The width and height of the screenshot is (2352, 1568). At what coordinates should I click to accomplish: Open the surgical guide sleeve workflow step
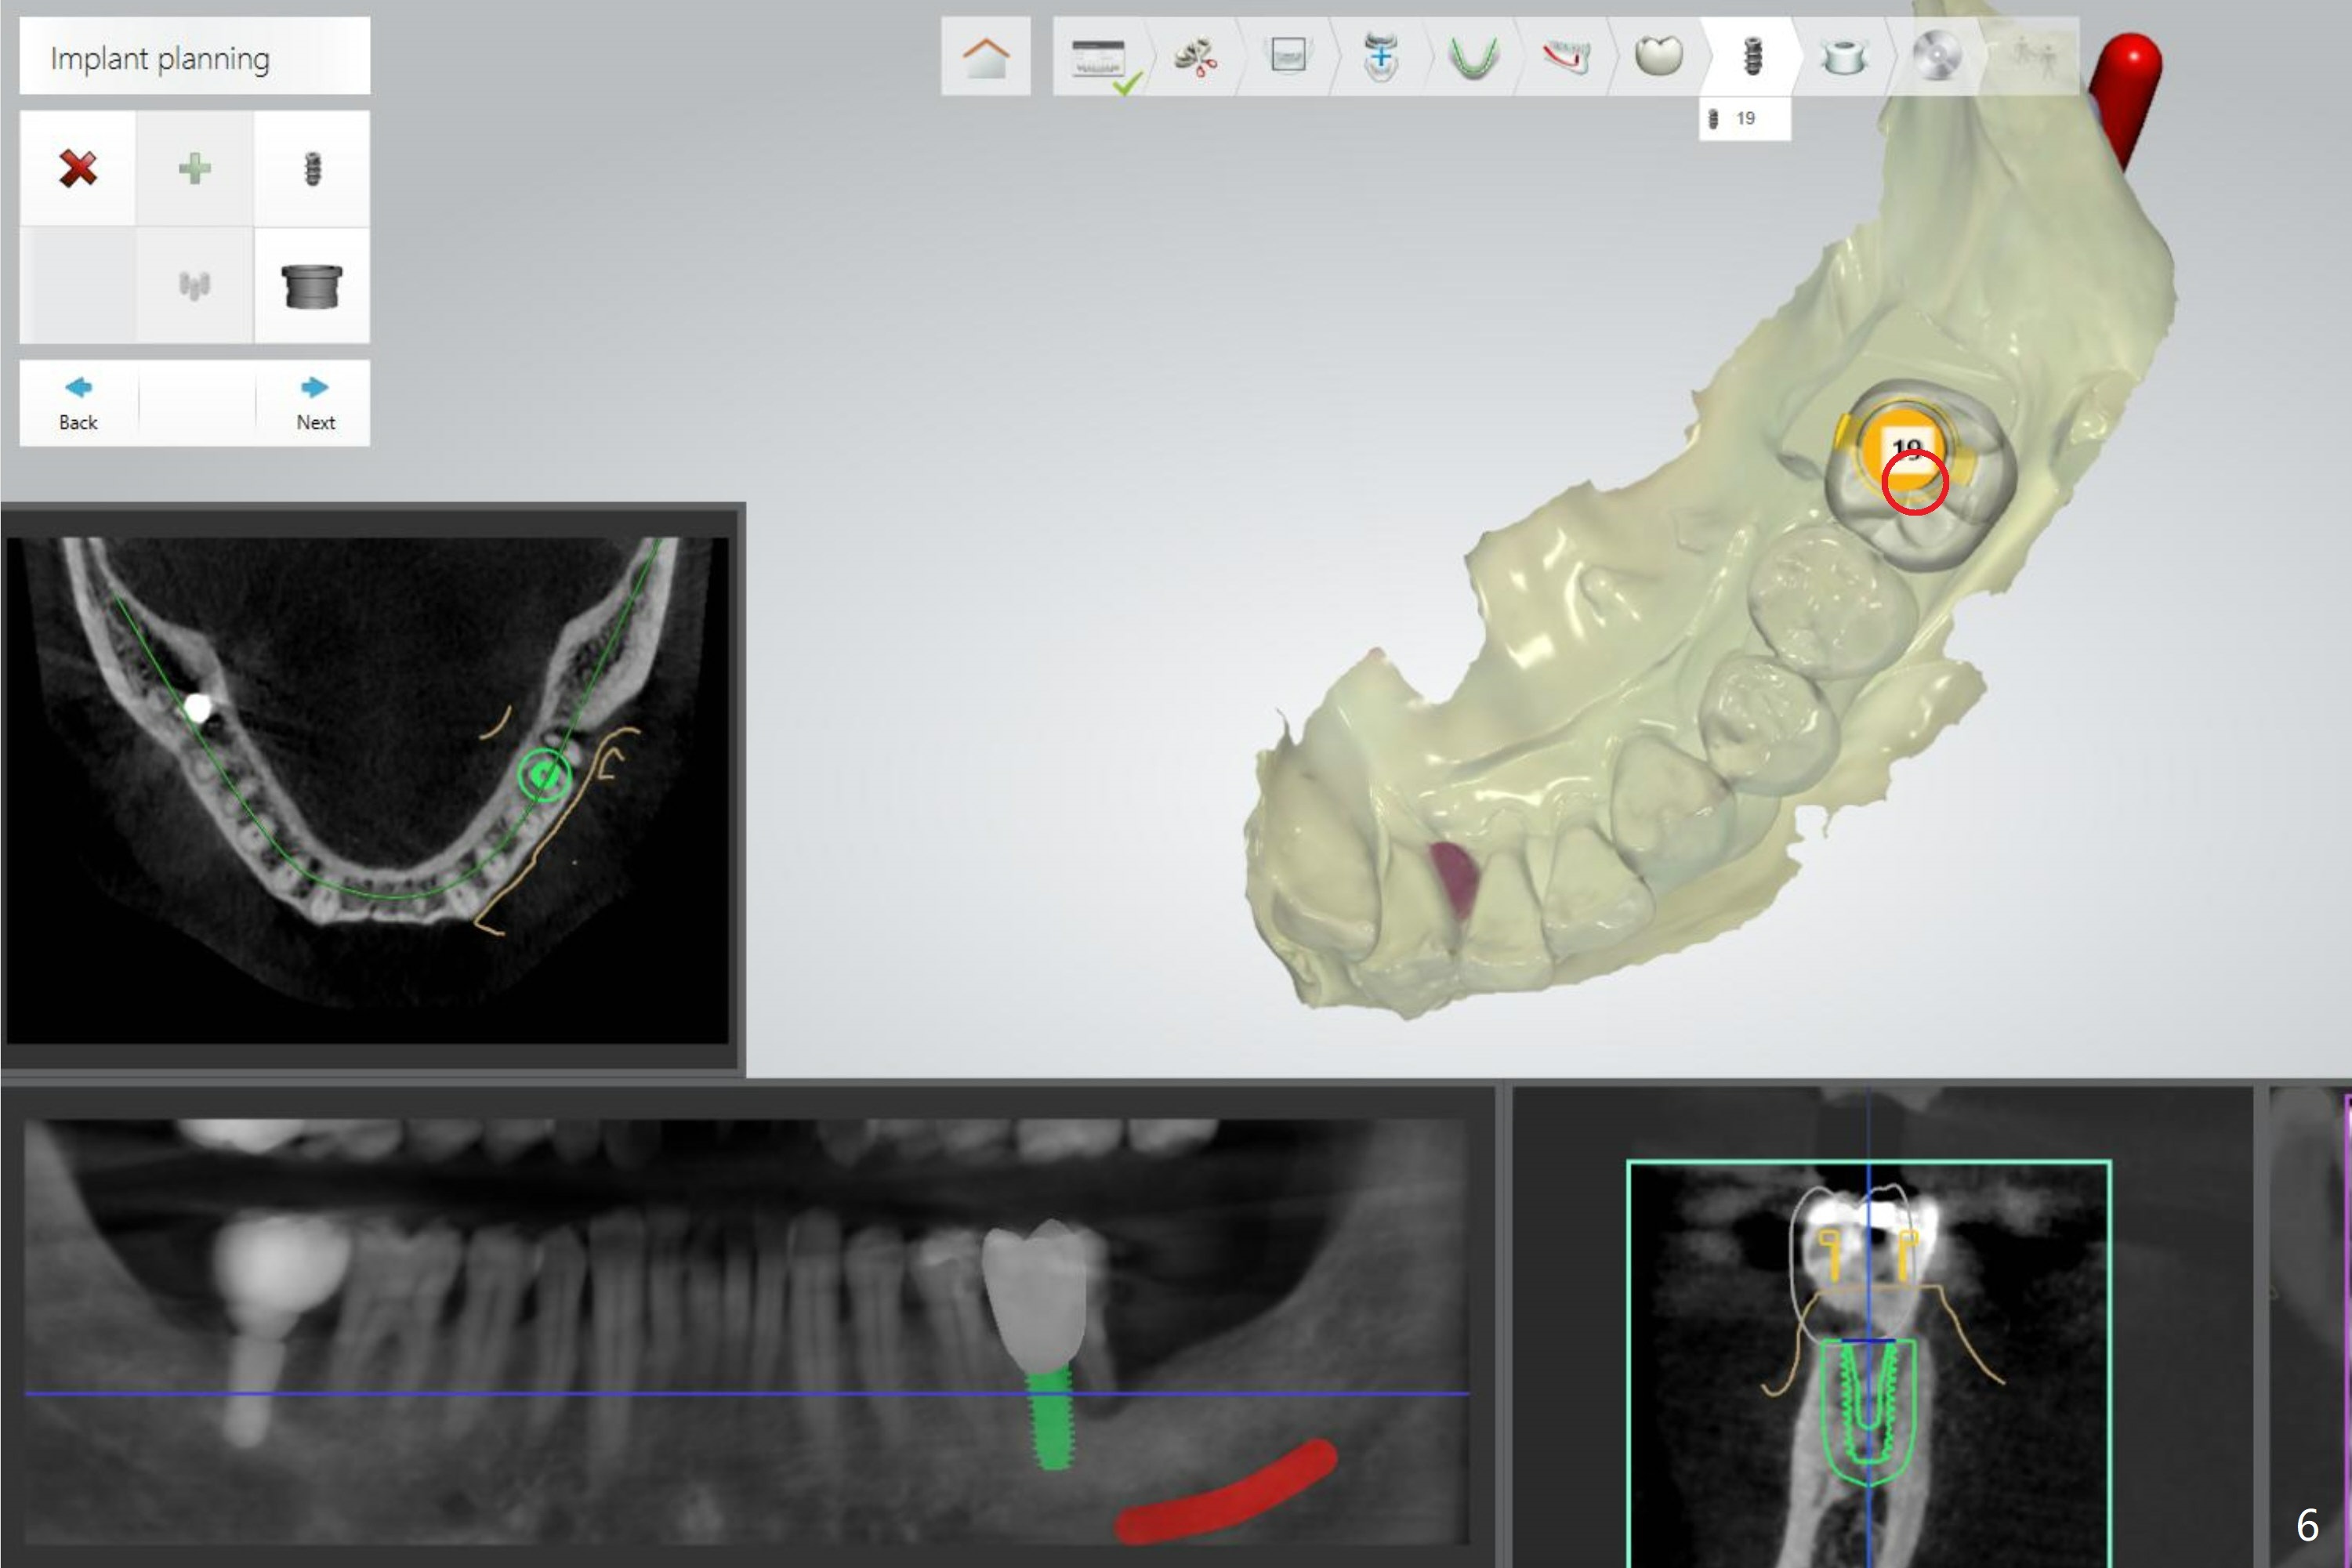point(1843,57)
